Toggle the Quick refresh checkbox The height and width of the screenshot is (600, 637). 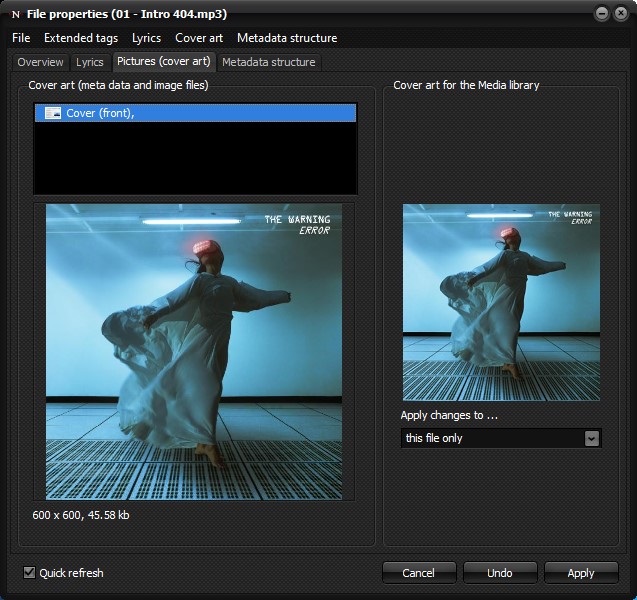[29, 573]
